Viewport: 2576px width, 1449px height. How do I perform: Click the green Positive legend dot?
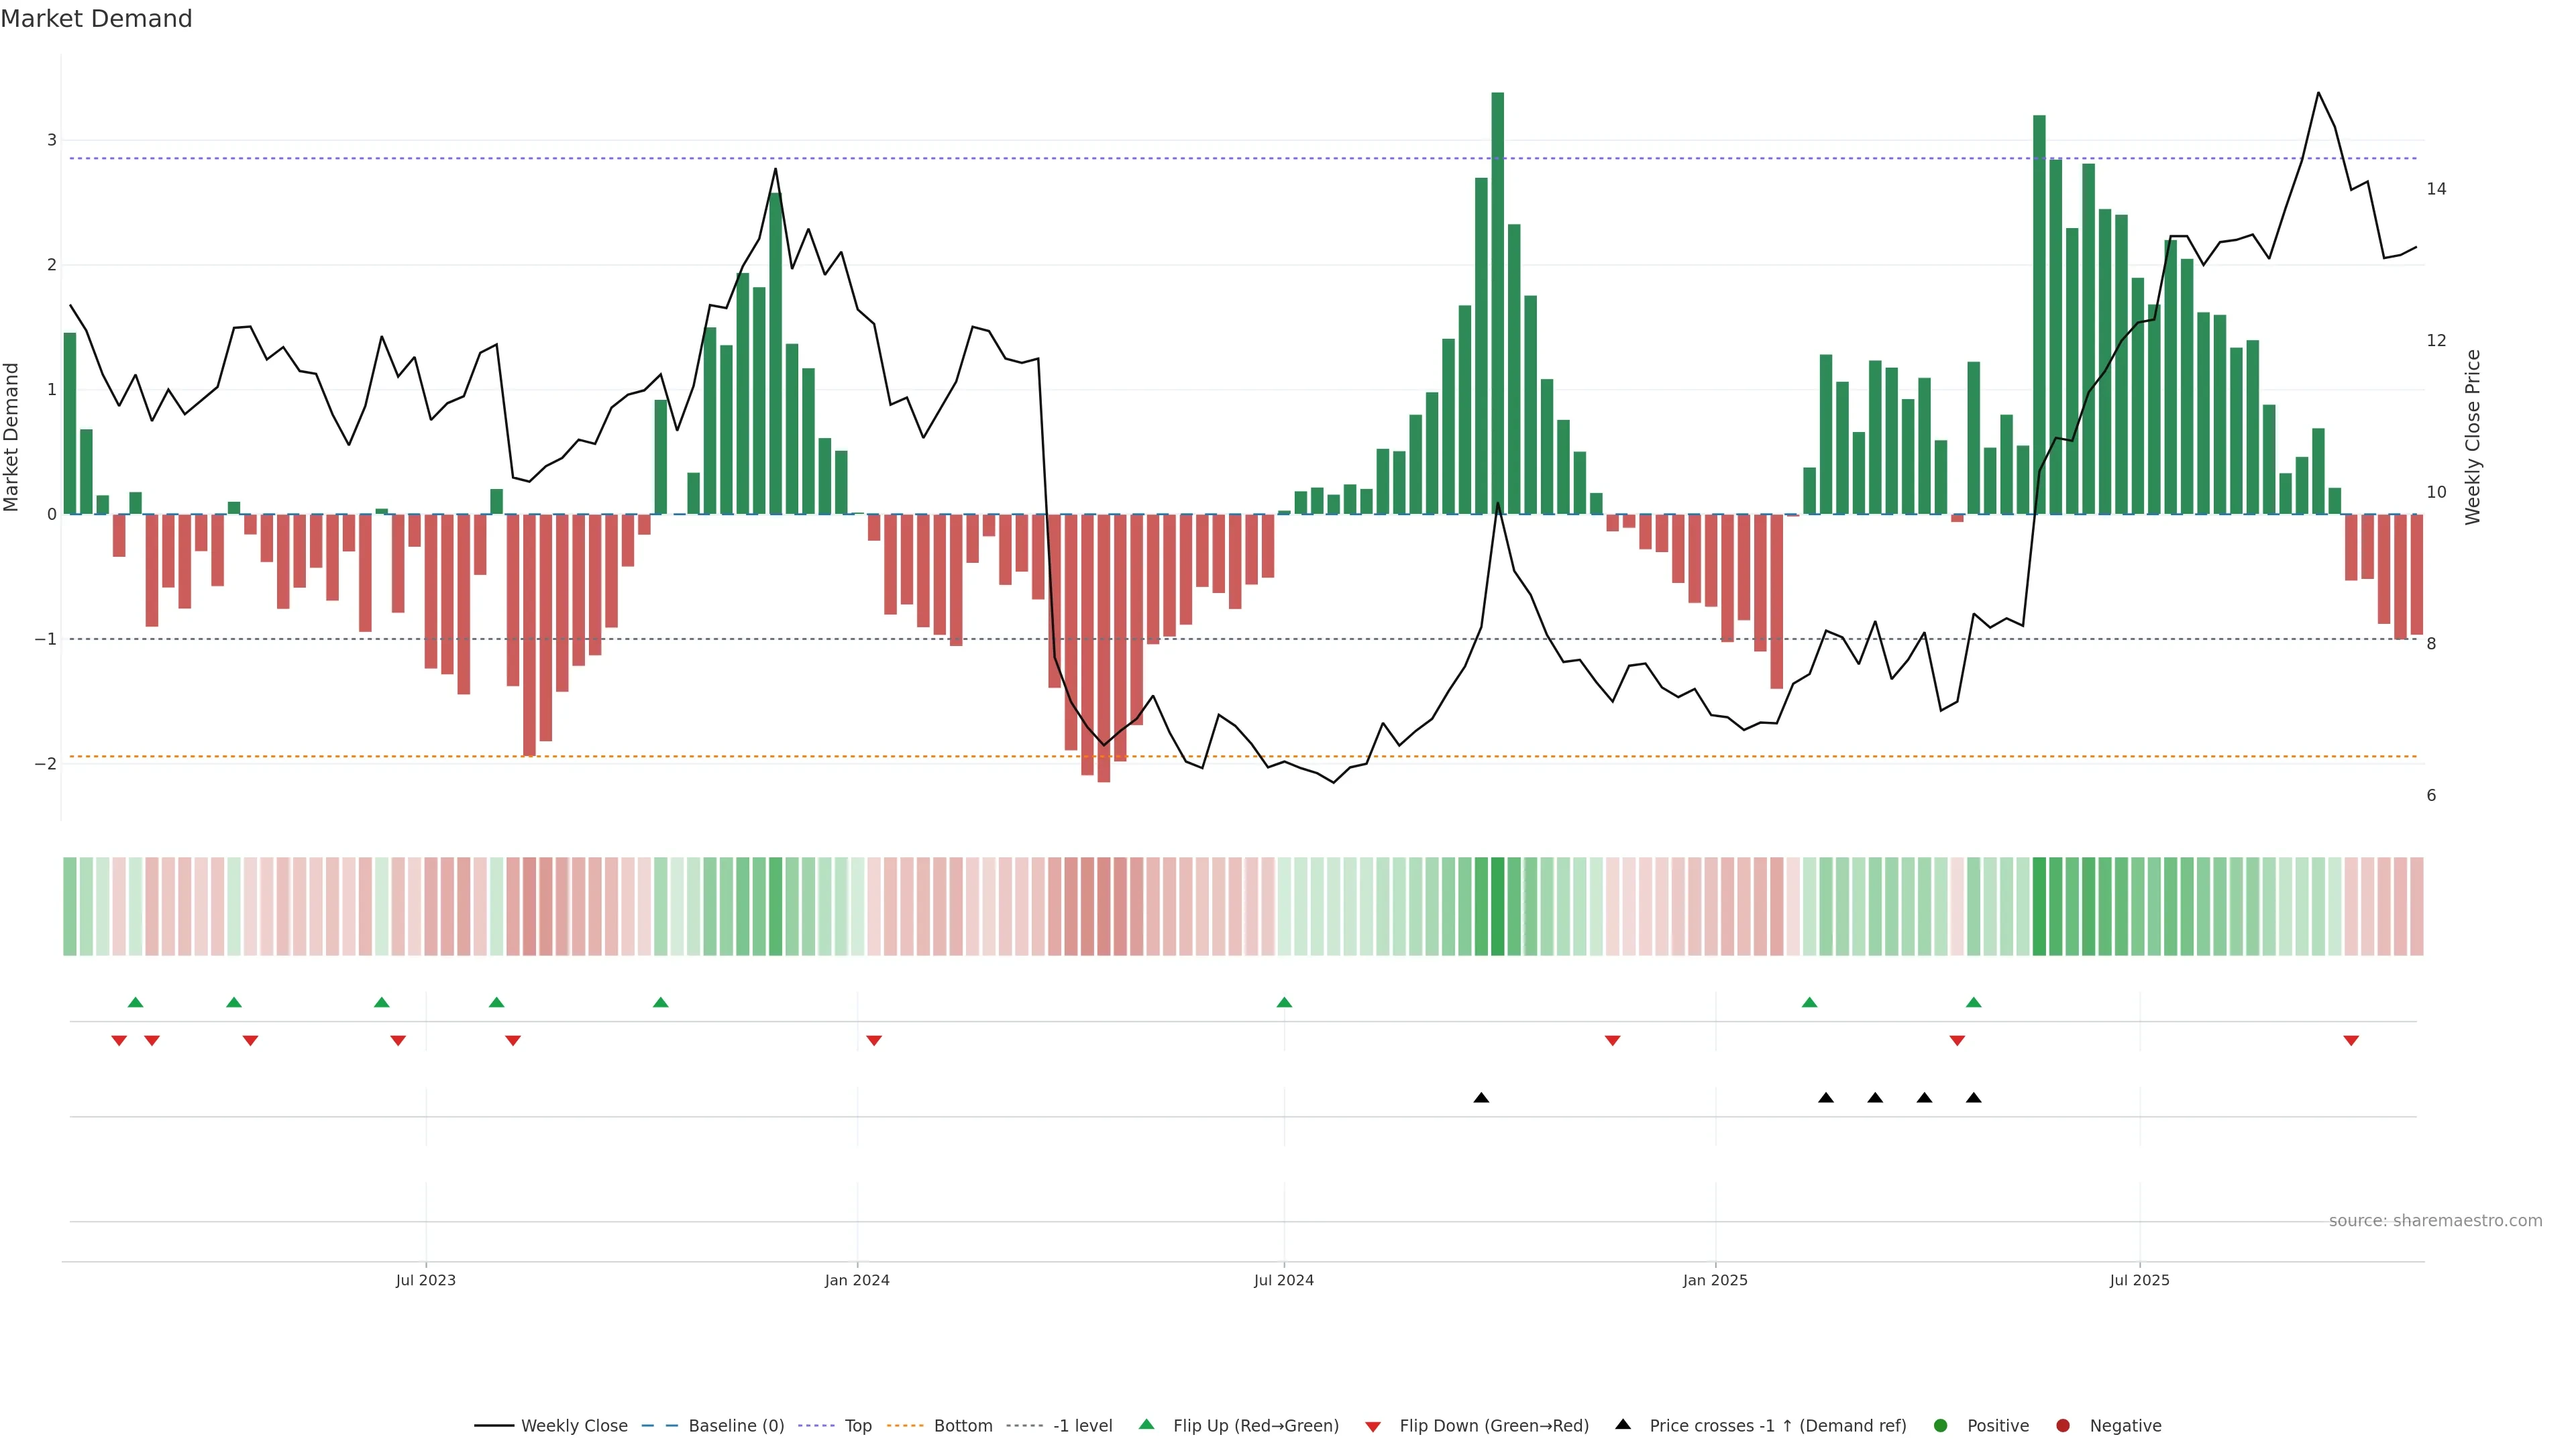pyautogui.click(x=1941, y=1425)
